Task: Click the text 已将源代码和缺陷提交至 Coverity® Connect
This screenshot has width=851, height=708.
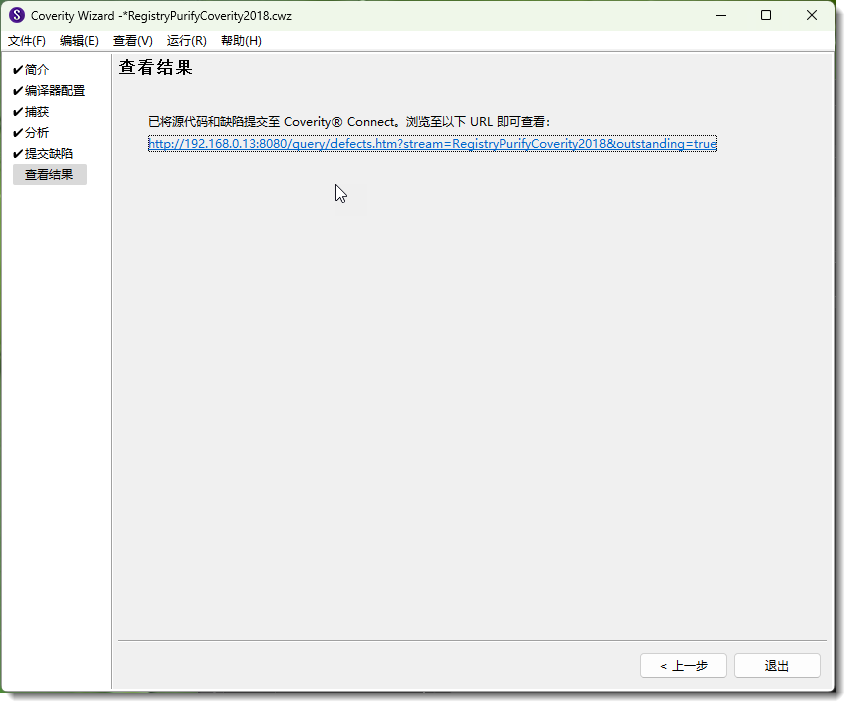Action: tap(272, 122)
